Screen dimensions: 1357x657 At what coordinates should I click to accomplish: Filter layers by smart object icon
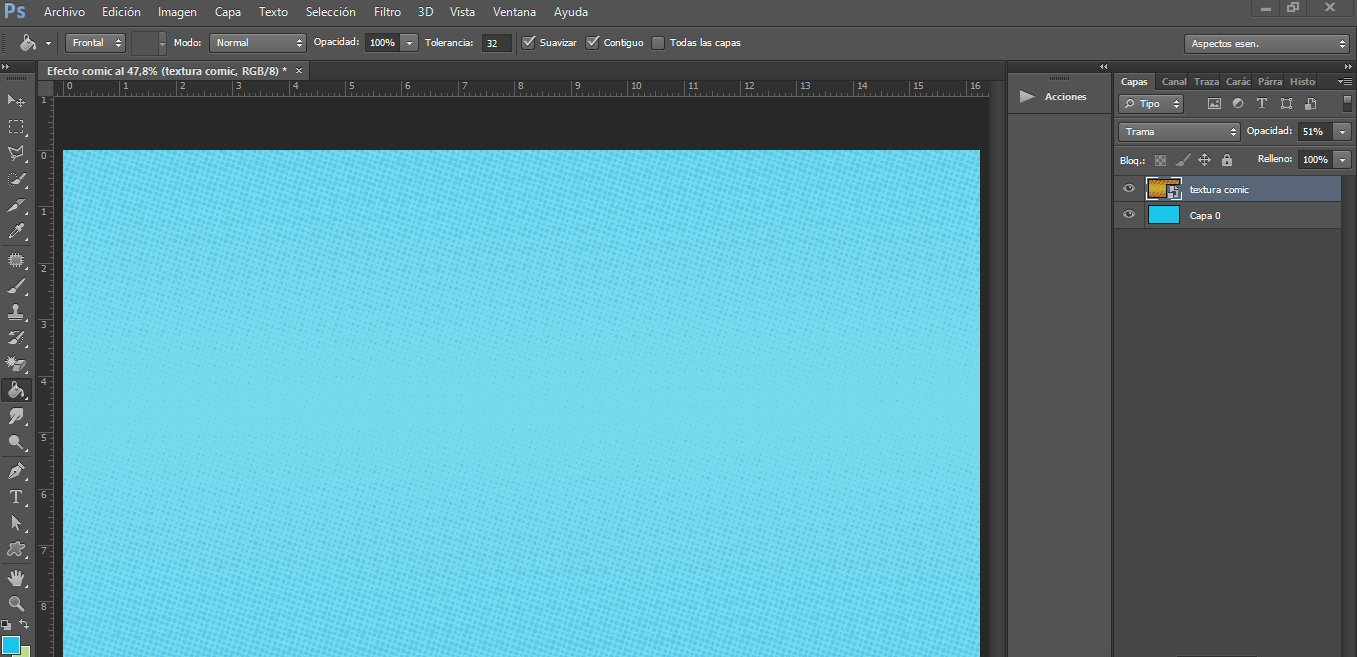[1310, 103]
